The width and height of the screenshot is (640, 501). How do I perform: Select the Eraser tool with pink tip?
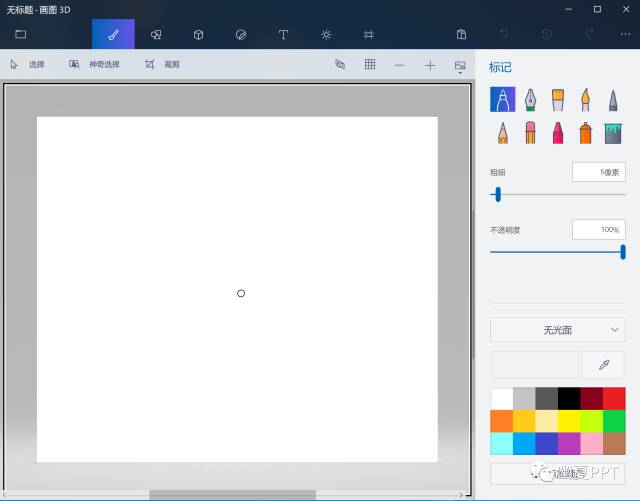[x=530, y=133]
